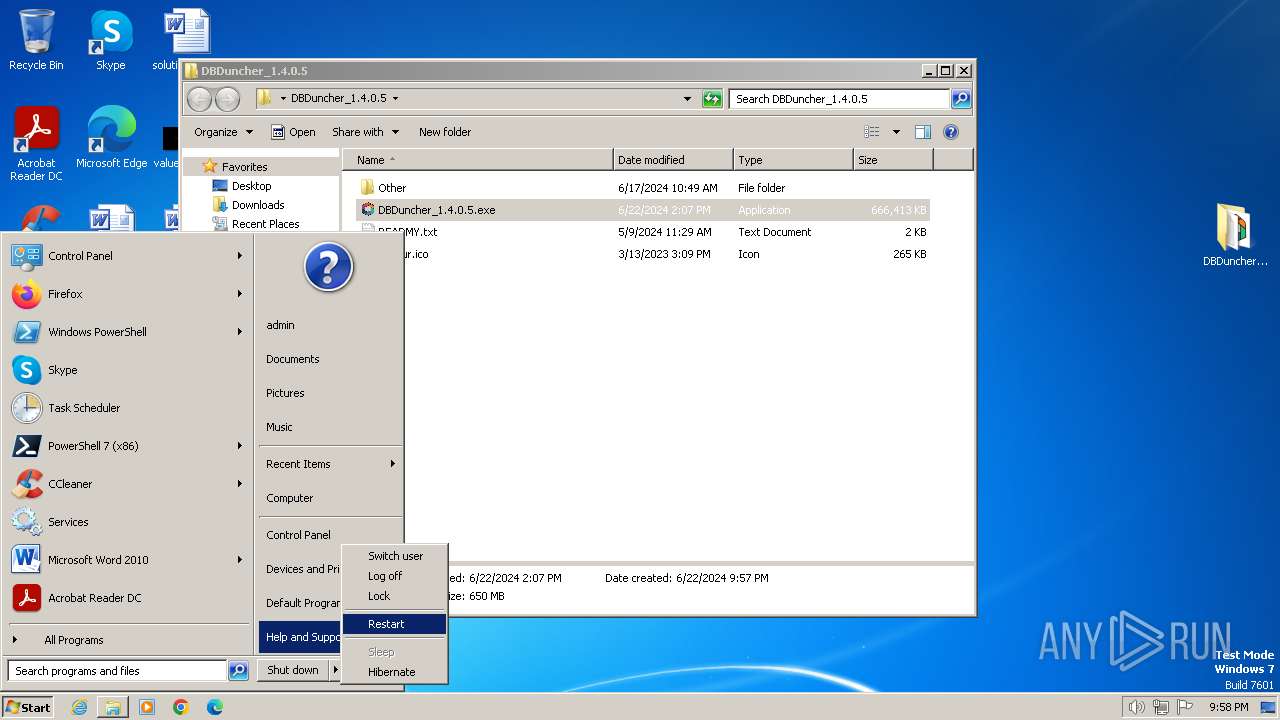Choose Restart from the power menu
Screen dimensions: 1280x720
[x=395, y=624]
